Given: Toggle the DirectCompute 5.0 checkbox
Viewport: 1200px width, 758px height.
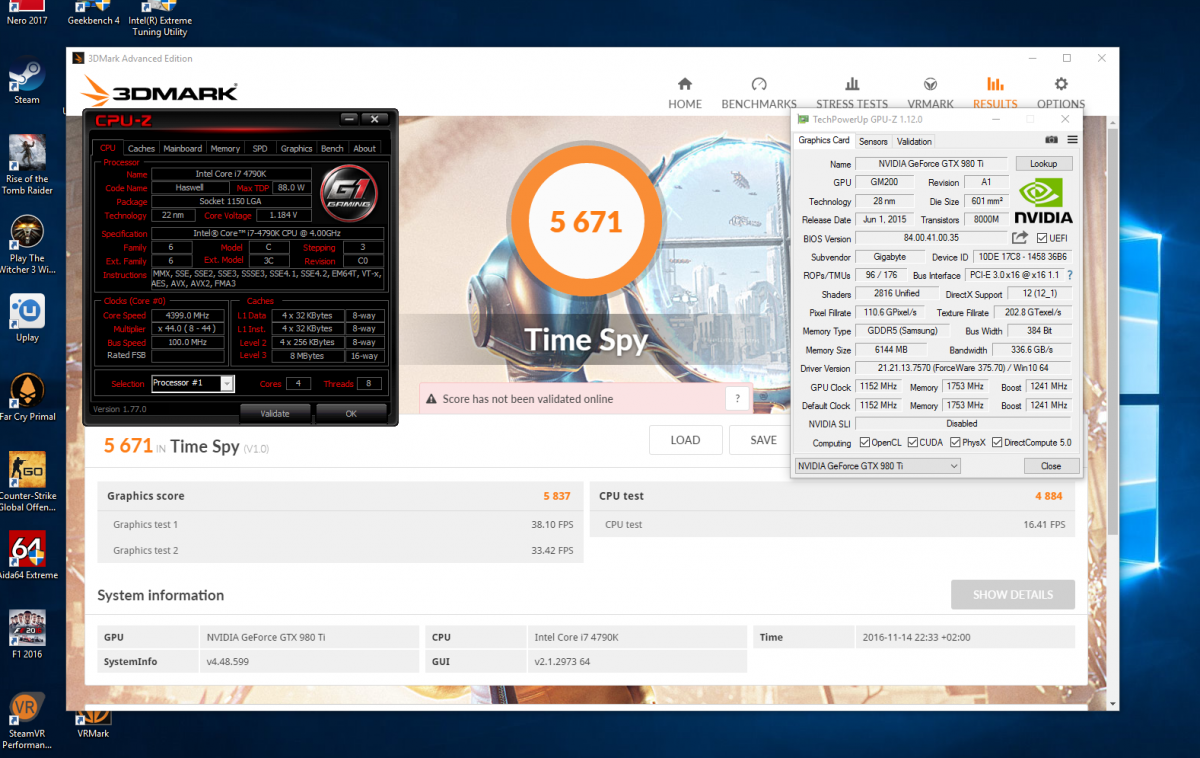Looking at the screenshot, I should (x=997, y=443).
